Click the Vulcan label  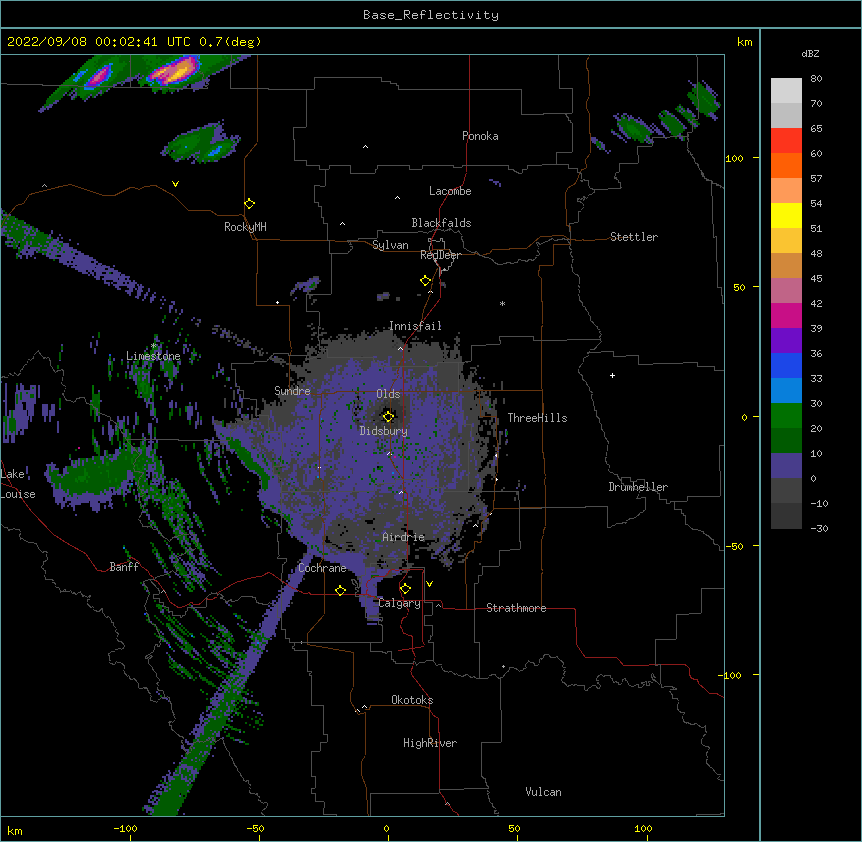[x=543, y=792]
